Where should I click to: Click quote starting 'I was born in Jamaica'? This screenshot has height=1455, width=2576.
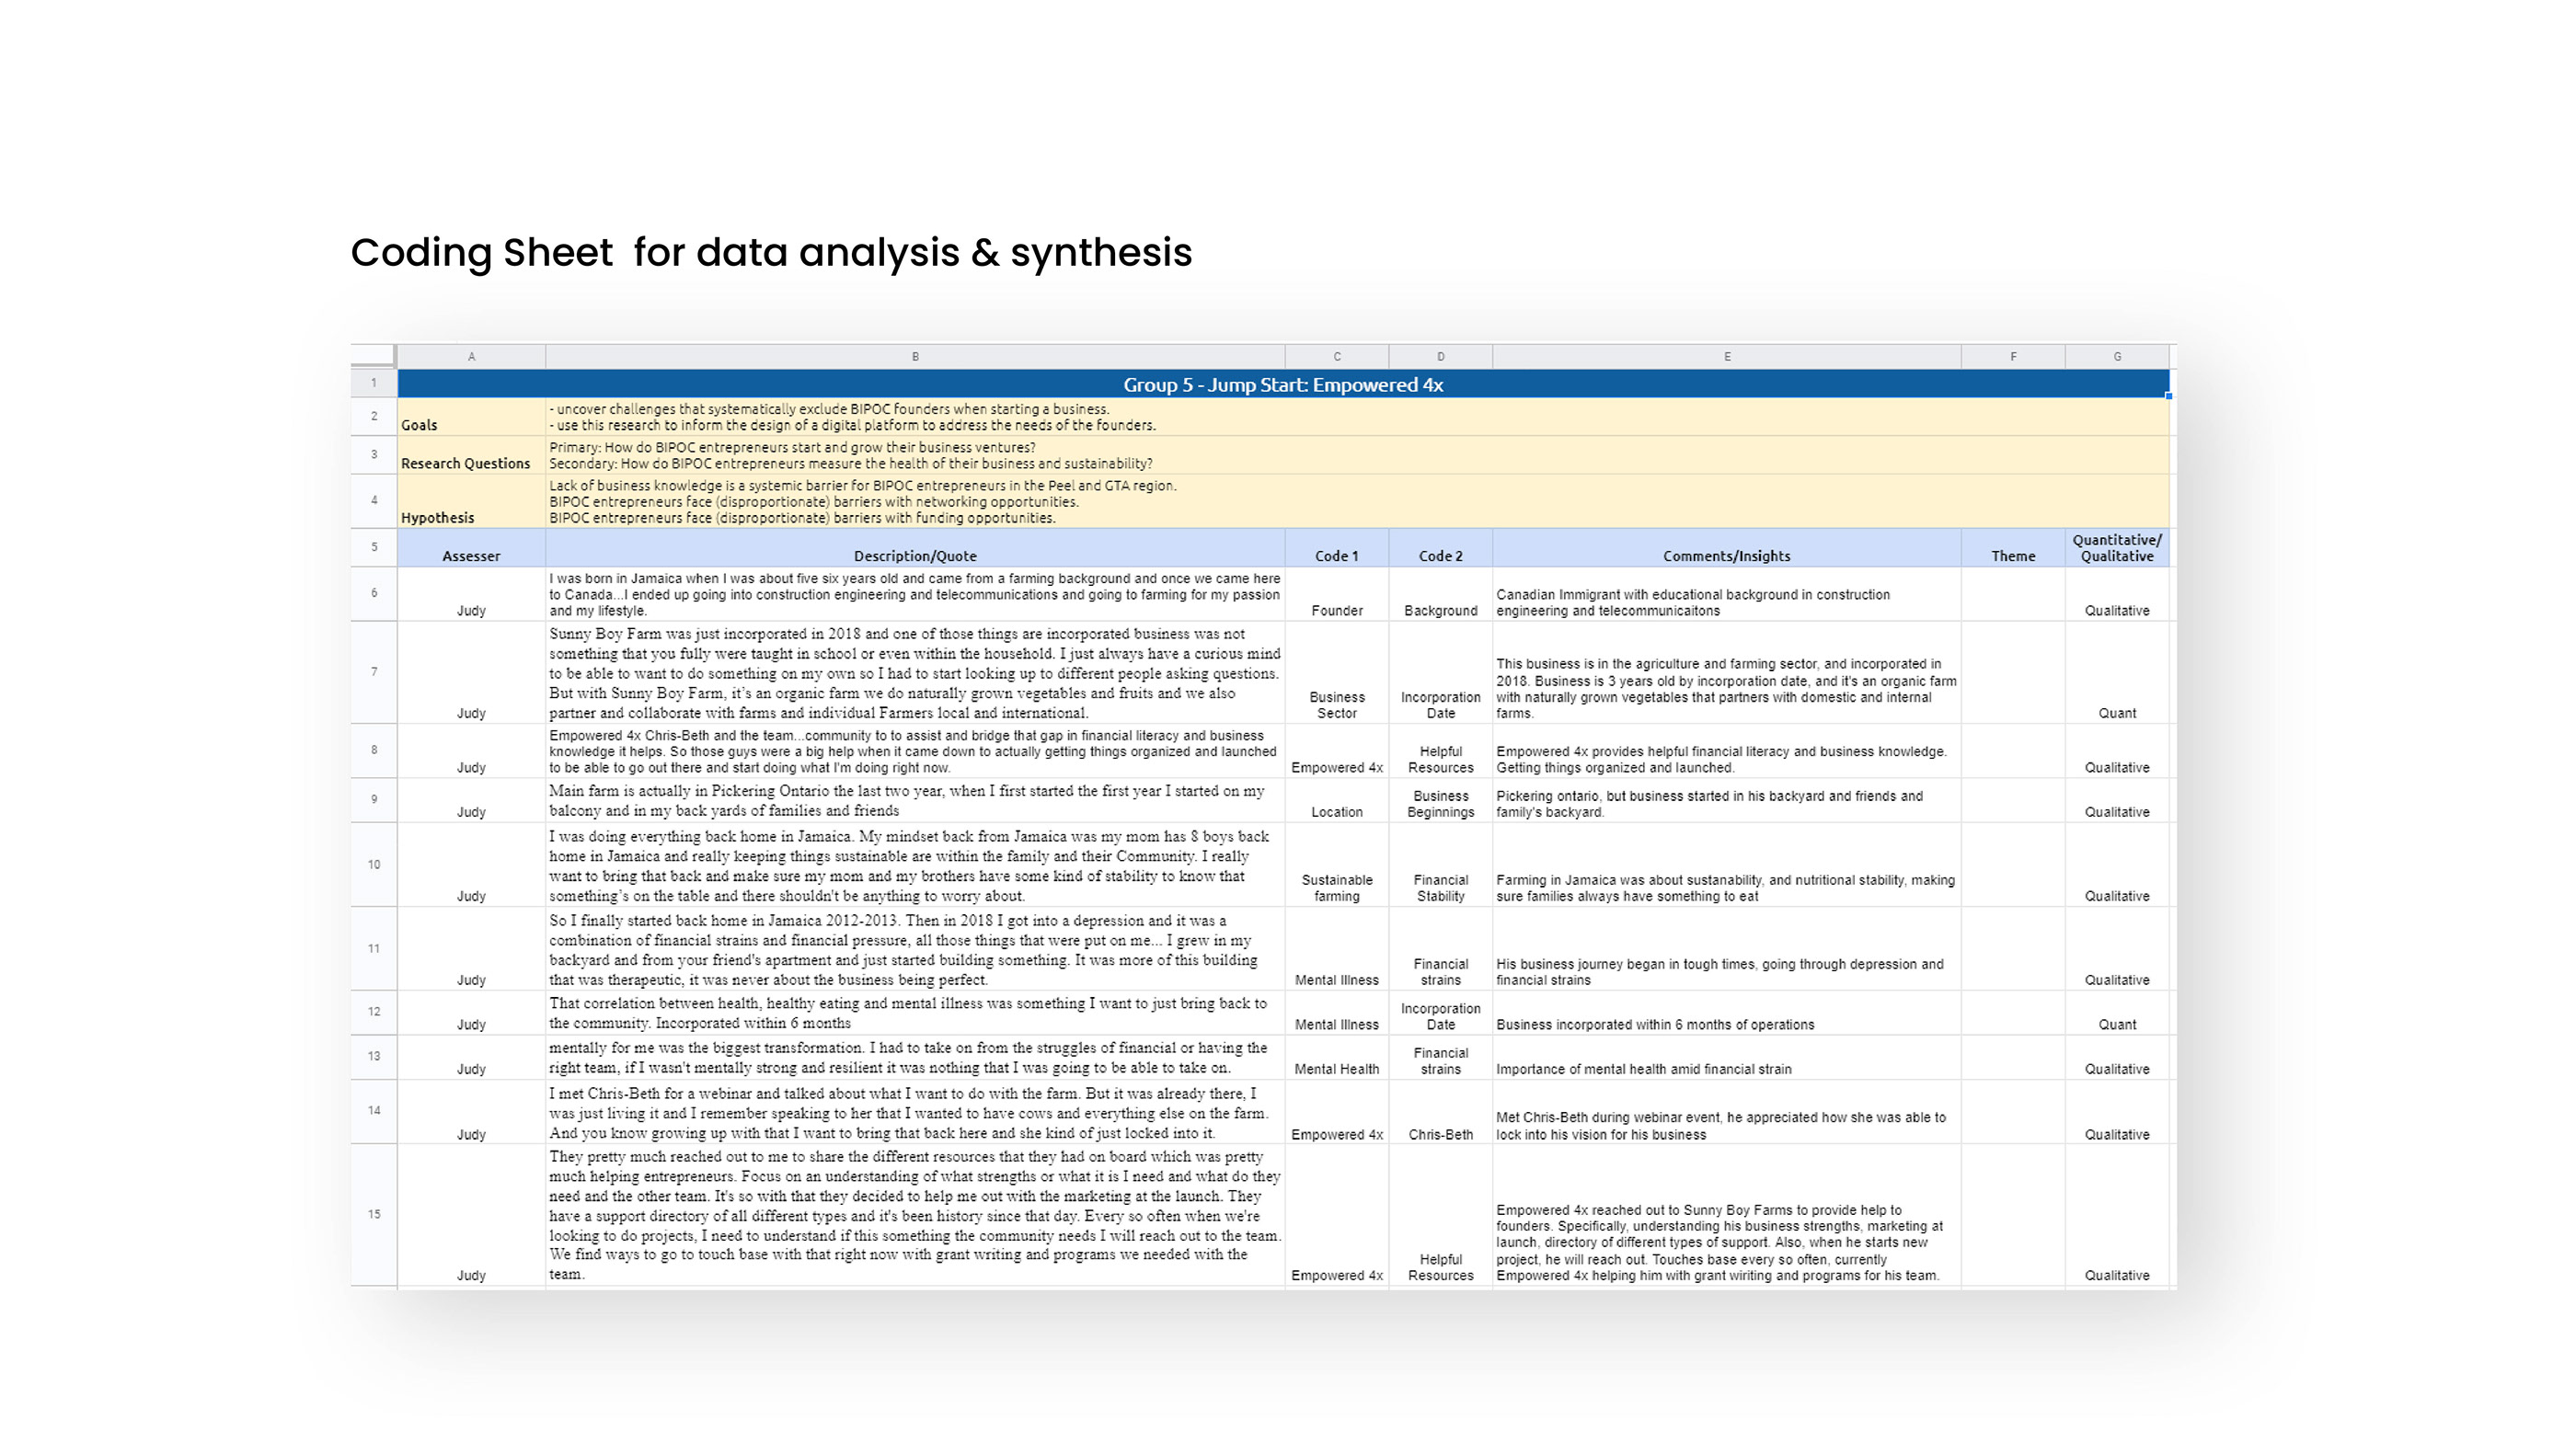915,595
